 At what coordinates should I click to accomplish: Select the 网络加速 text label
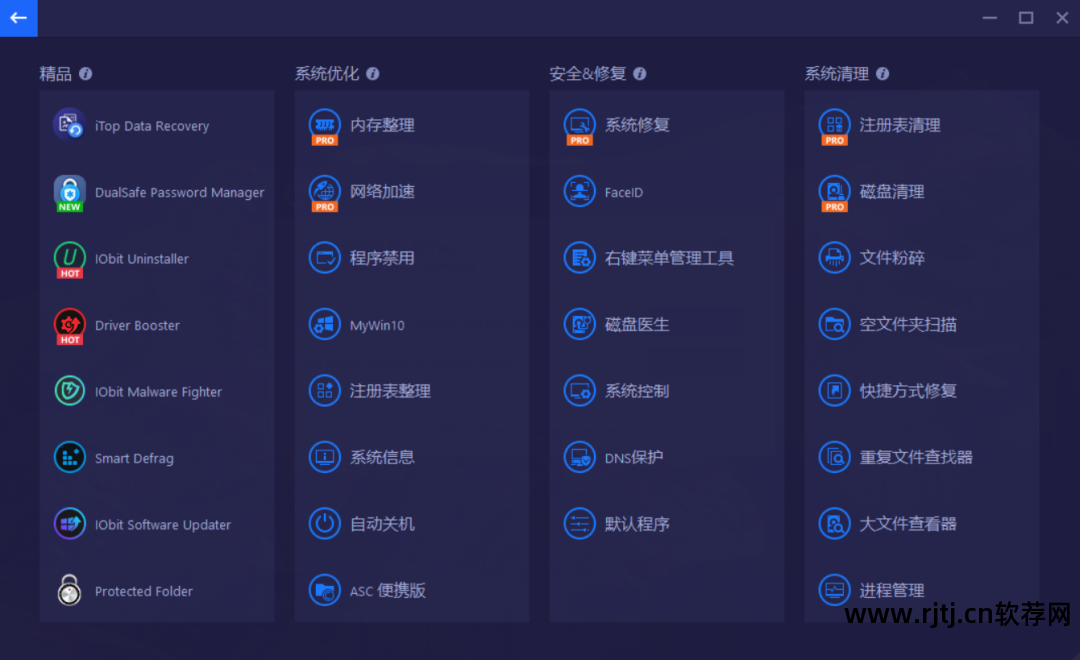pos(382,192)
